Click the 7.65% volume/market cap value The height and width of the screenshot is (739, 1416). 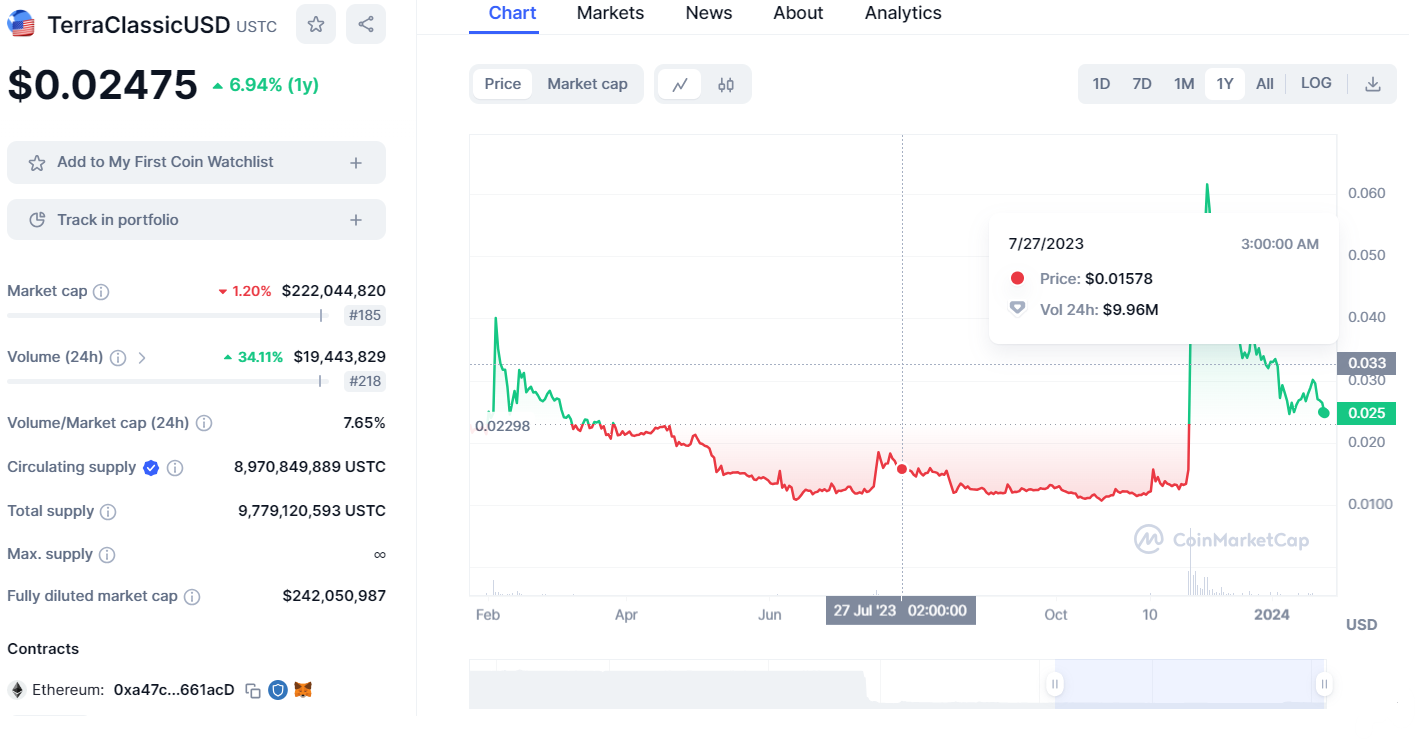point(364,423)
